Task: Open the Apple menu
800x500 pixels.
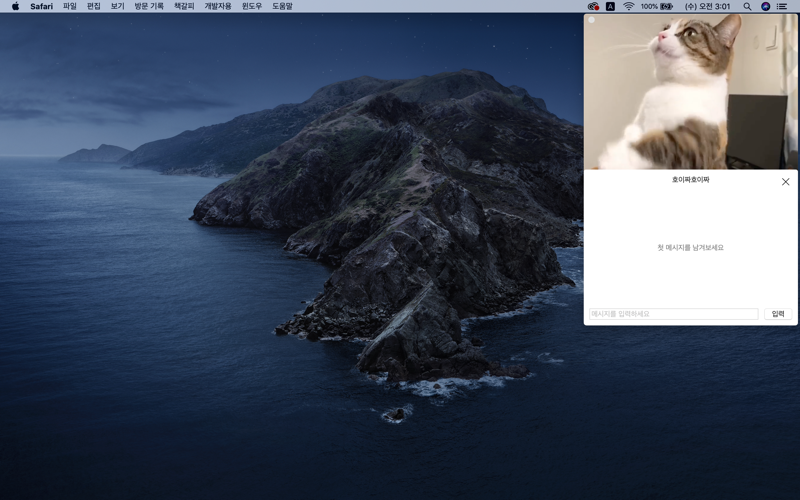Action: point(15,6)
